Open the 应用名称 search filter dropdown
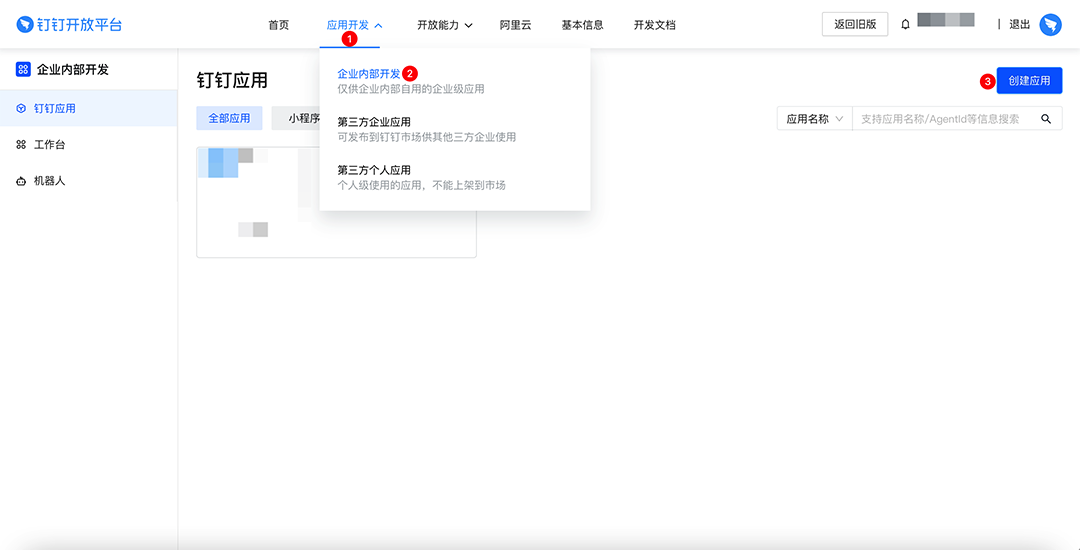1080x550 pixels. coord(814,119)
